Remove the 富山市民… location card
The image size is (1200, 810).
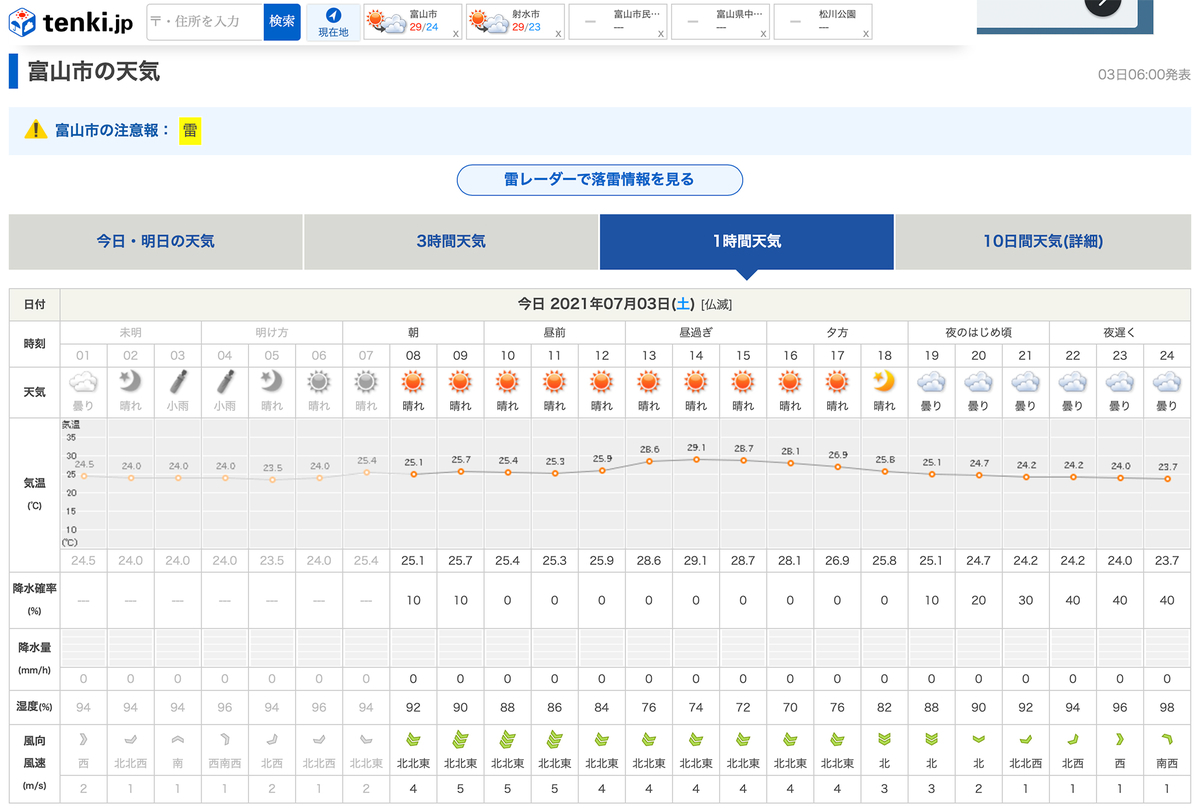click(x=662, y=34)
